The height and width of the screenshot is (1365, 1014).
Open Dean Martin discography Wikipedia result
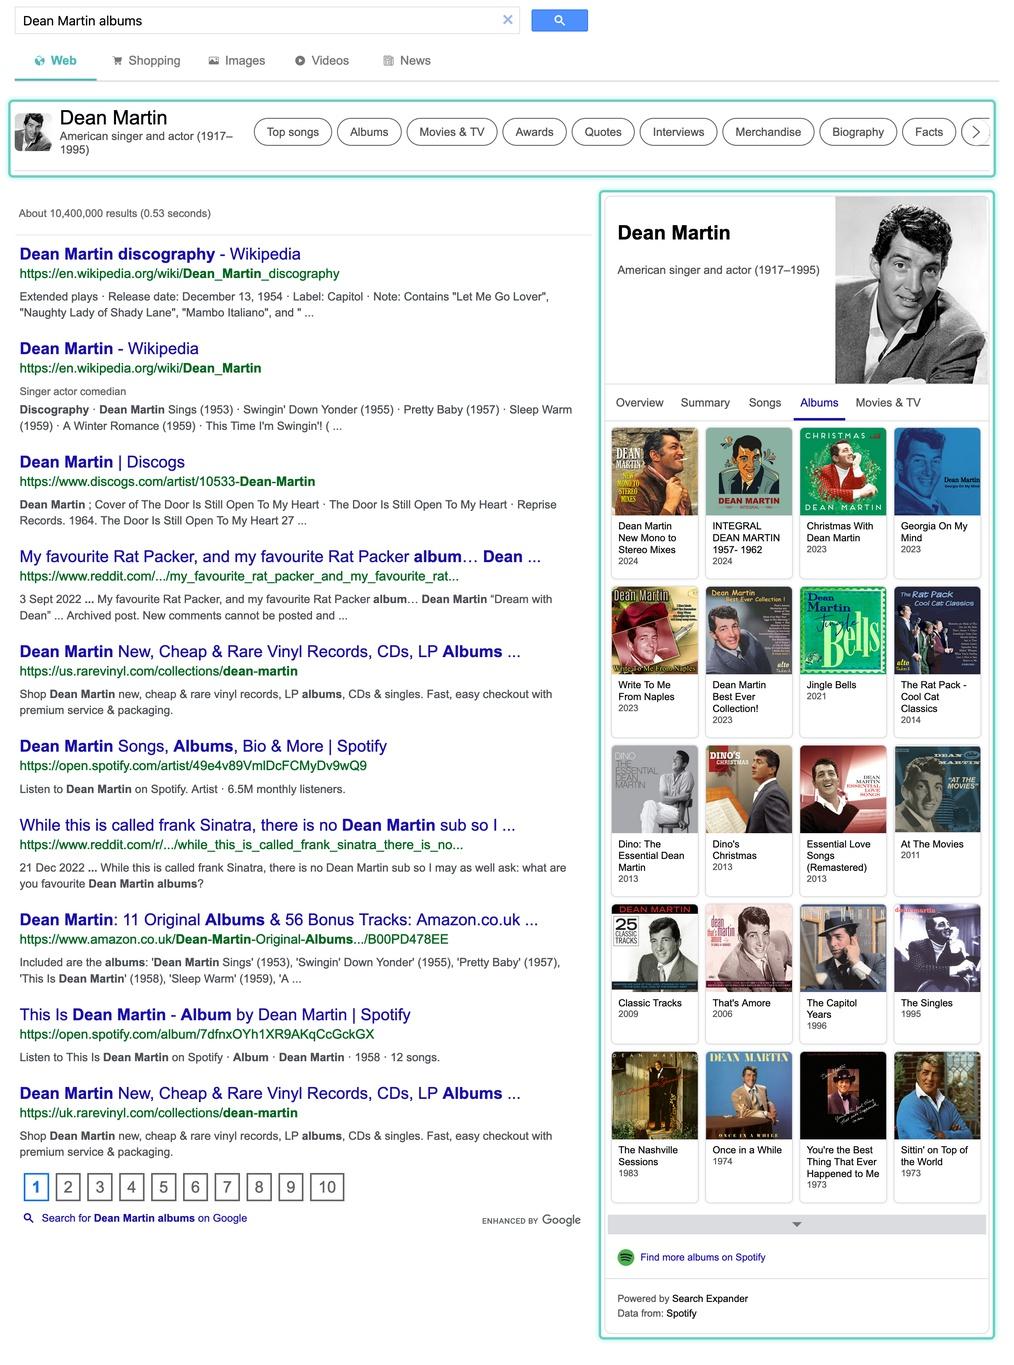tap(160, 254)
